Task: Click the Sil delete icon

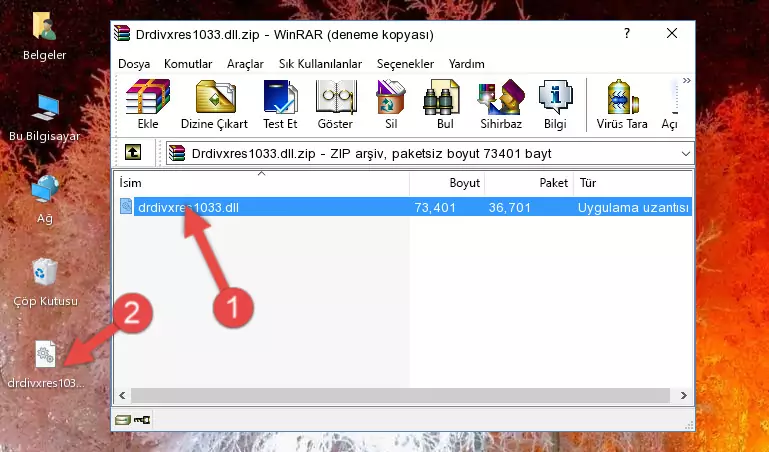Action: pos(391,104)
